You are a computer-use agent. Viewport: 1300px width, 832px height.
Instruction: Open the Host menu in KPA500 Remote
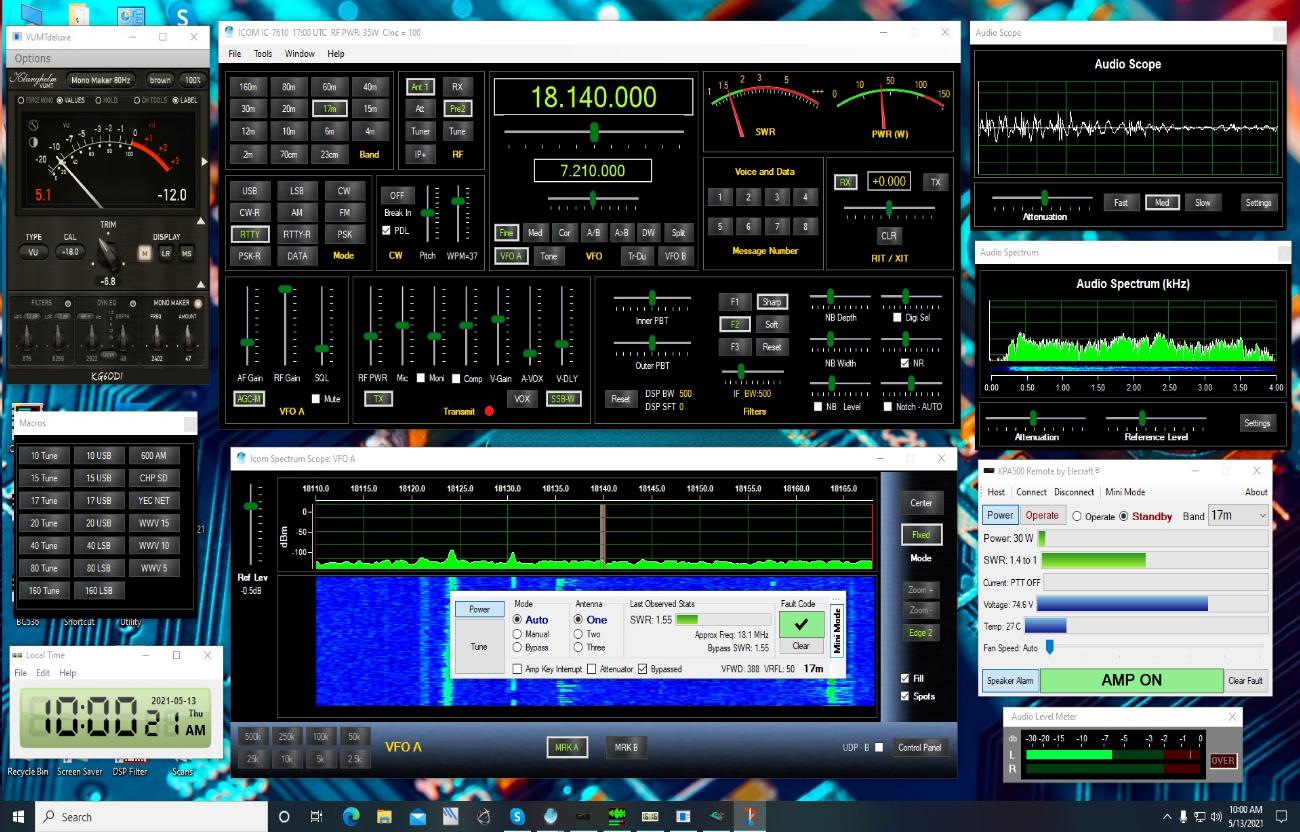click(x=996, y=492)
